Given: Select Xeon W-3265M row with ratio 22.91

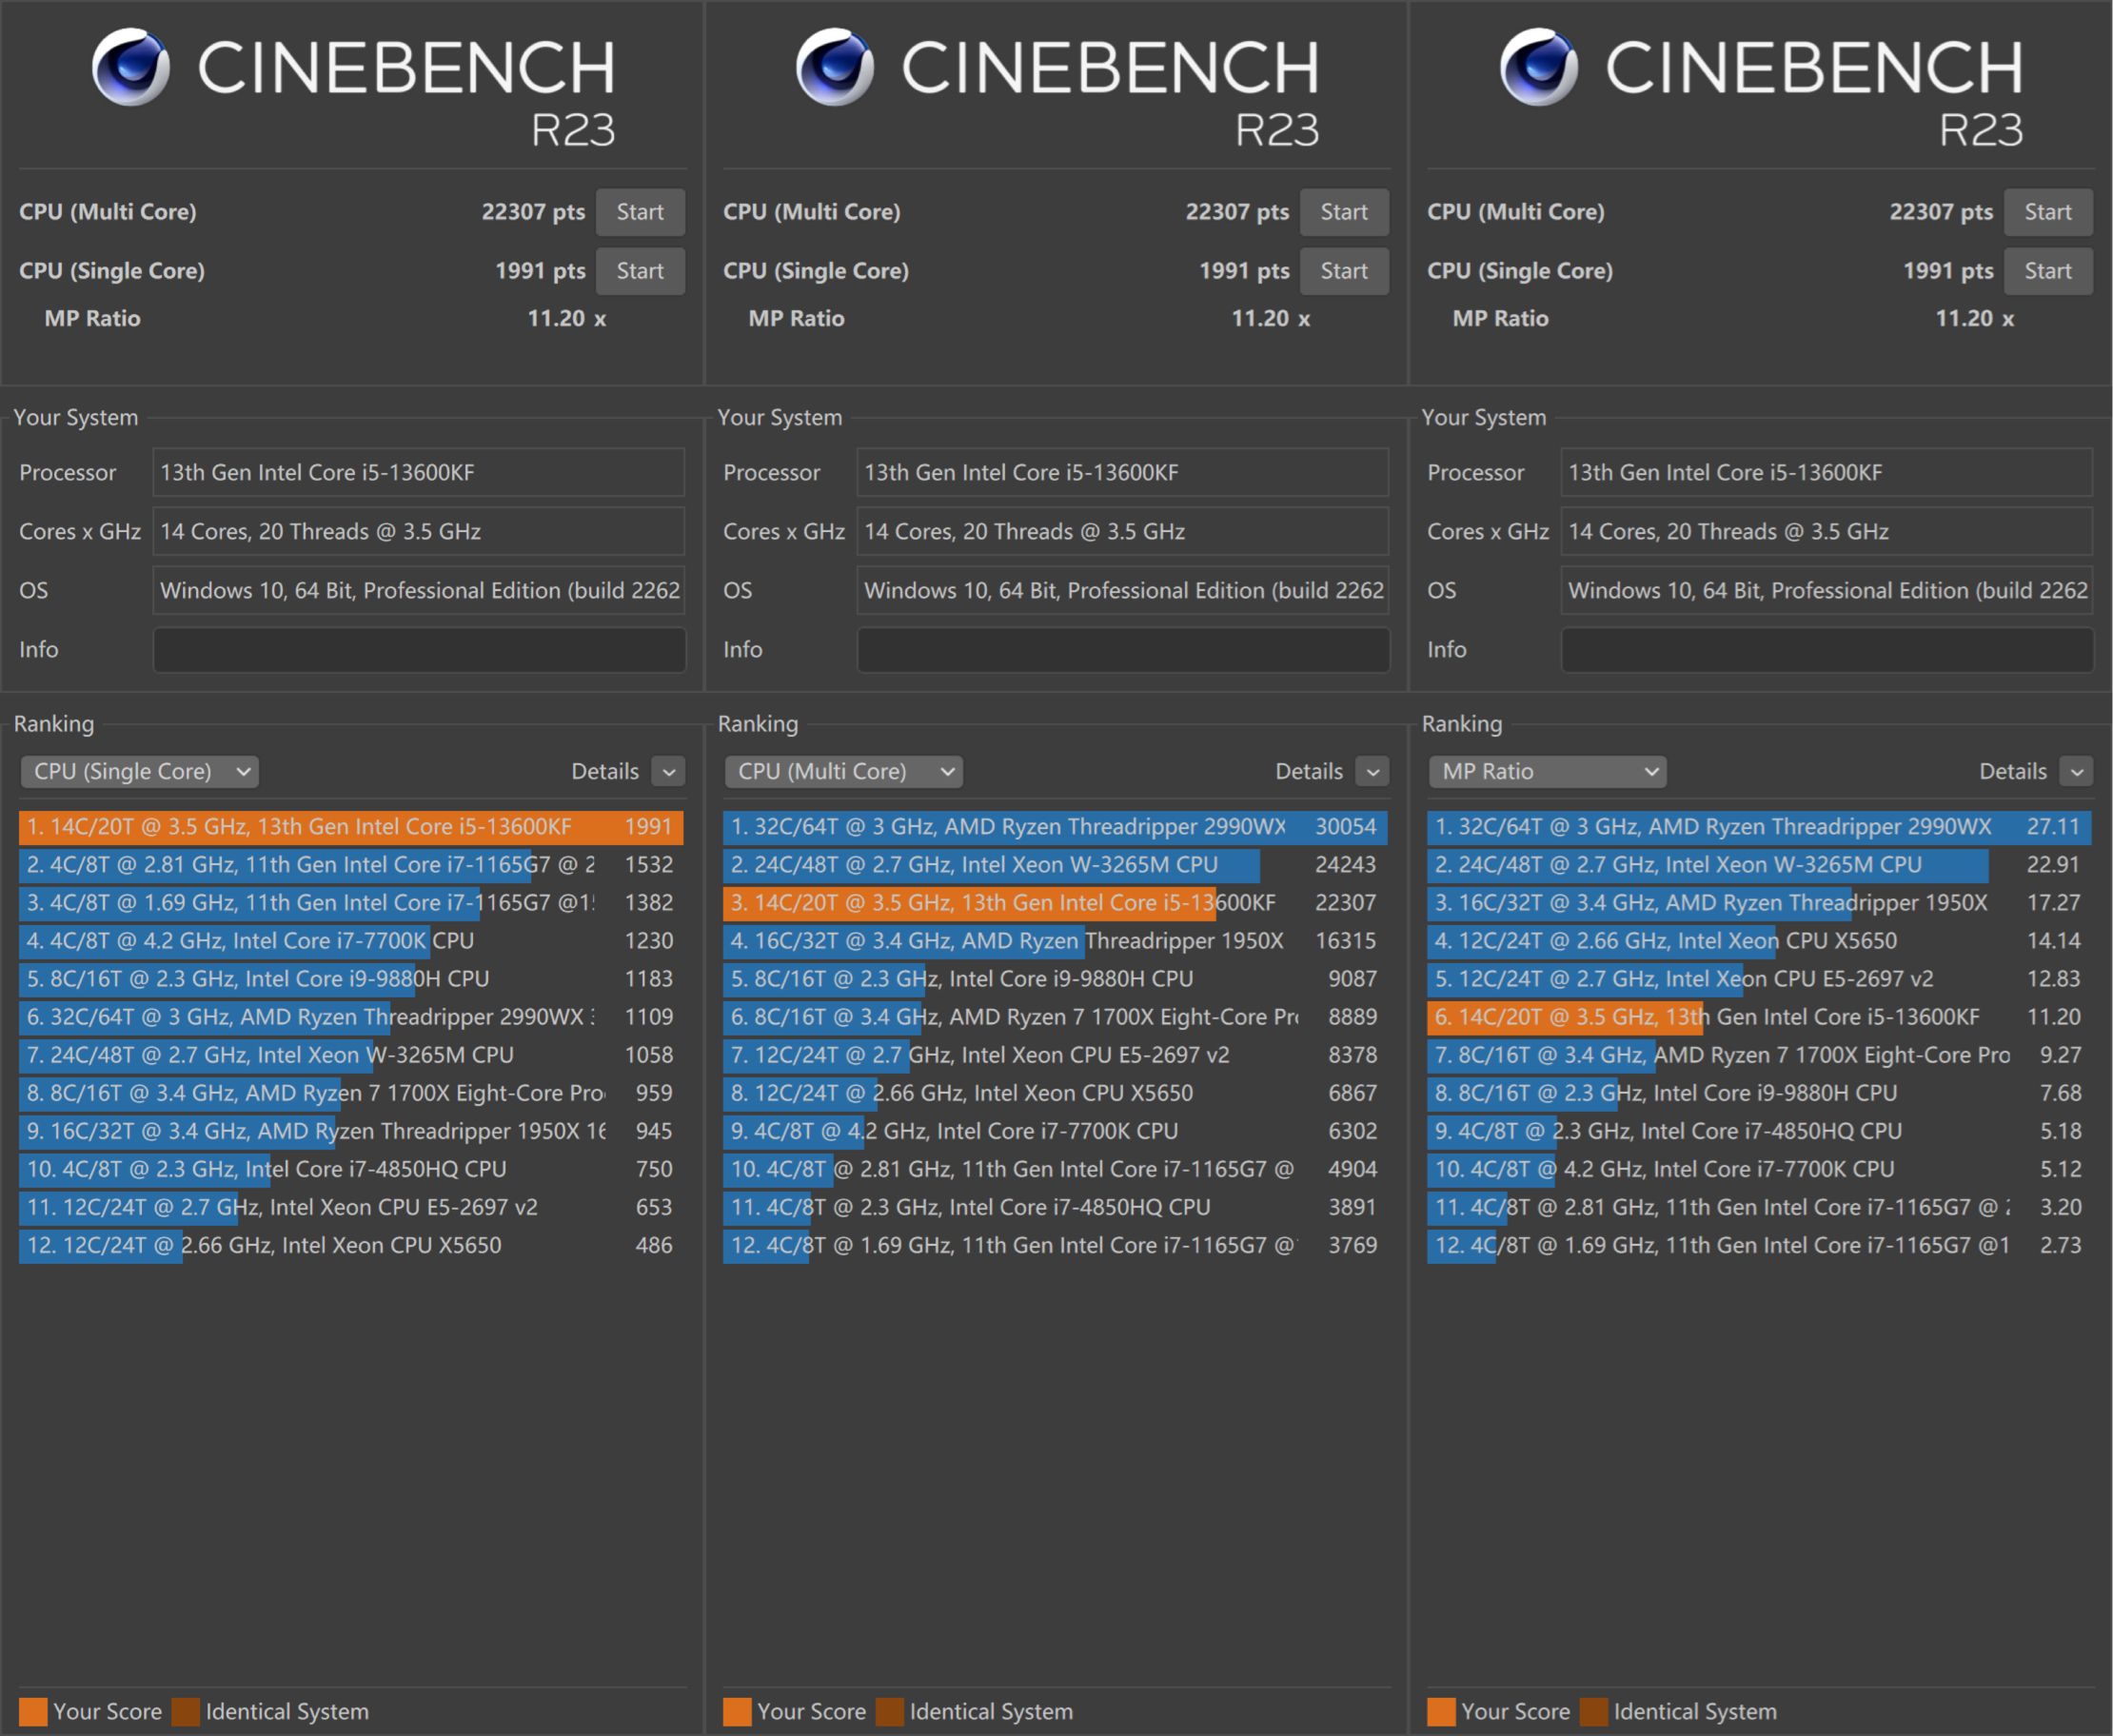Looking at the screenshot, I should tap(1759, 865).
